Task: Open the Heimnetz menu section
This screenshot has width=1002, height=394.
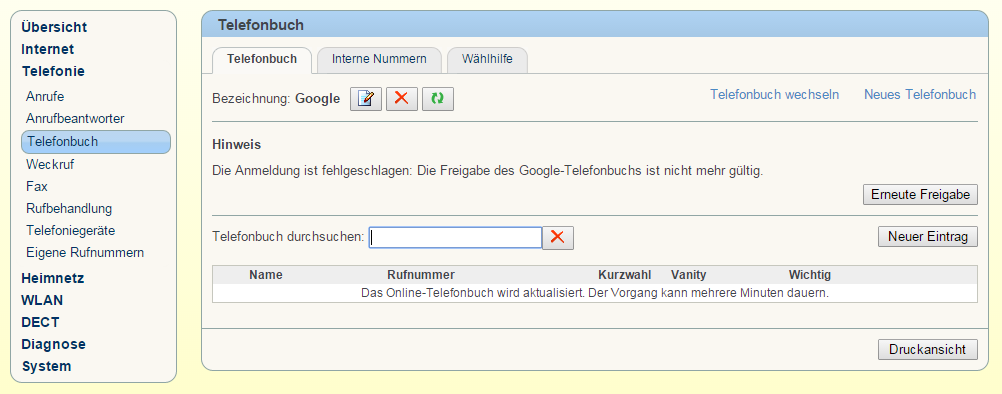Action: coord(52,278)
